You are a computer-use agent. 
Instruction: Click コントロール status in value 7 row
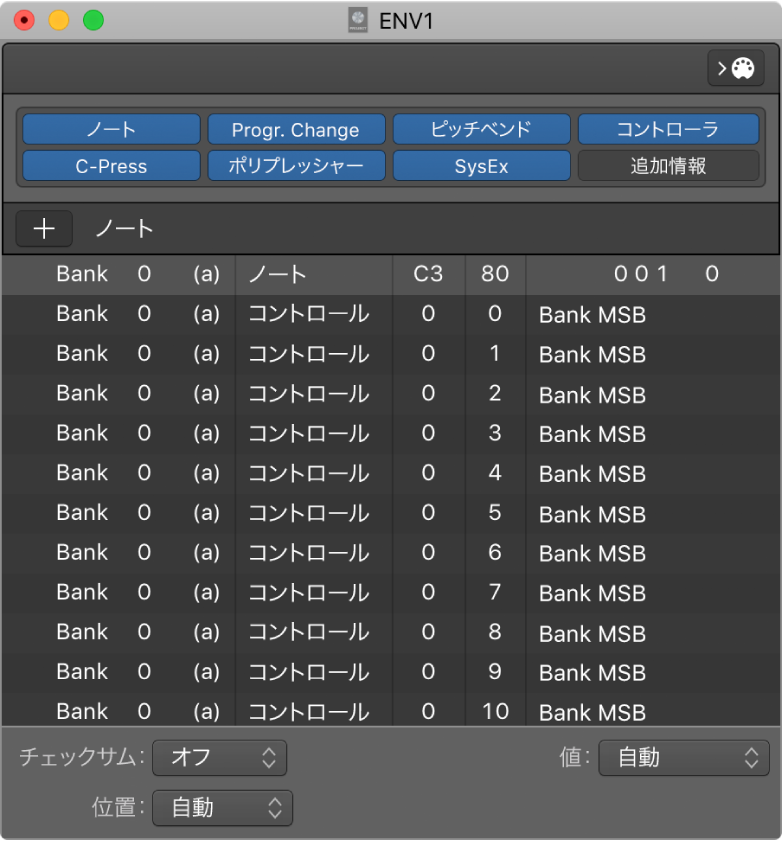tap(309, 593)
